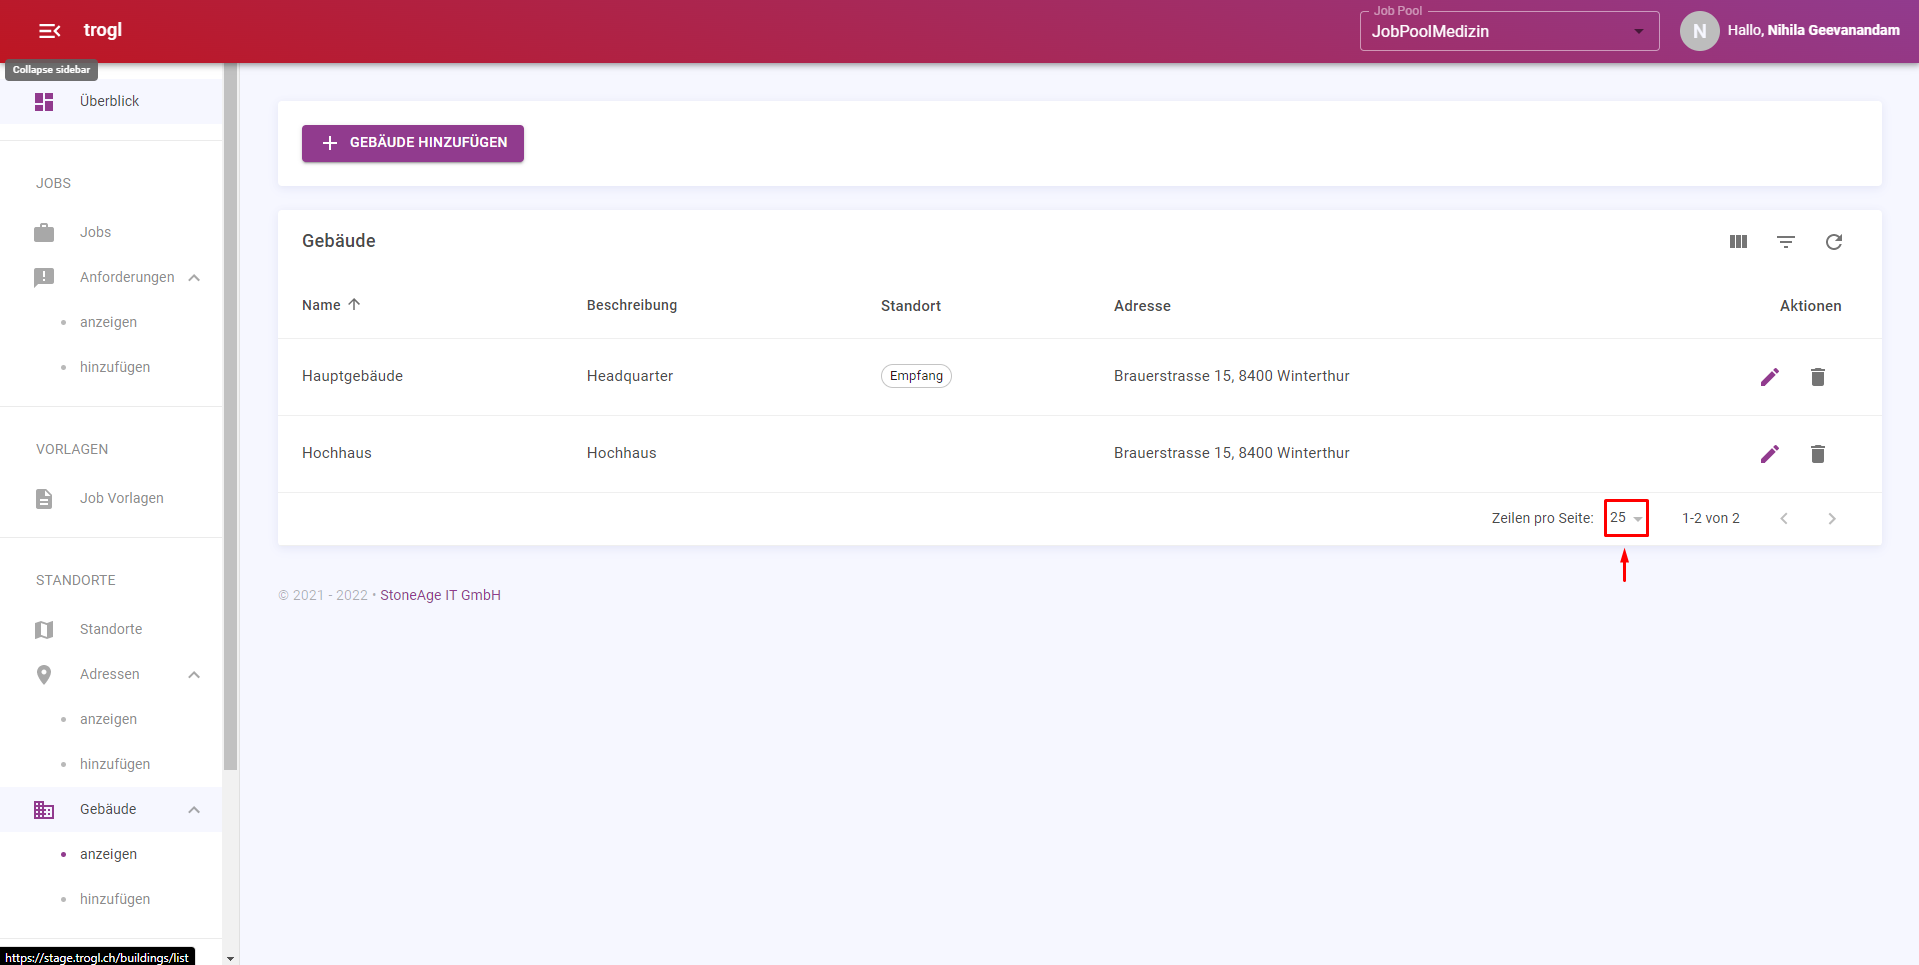This screenshot has height=965, width=1919.
Task: Click the Hochhaus row address cell
Action: coord(1232,453)
